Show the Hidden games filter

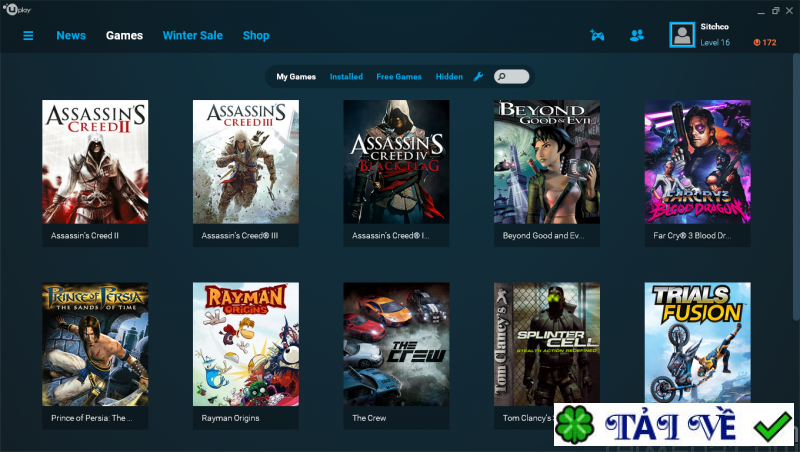(x=449, y=77)
